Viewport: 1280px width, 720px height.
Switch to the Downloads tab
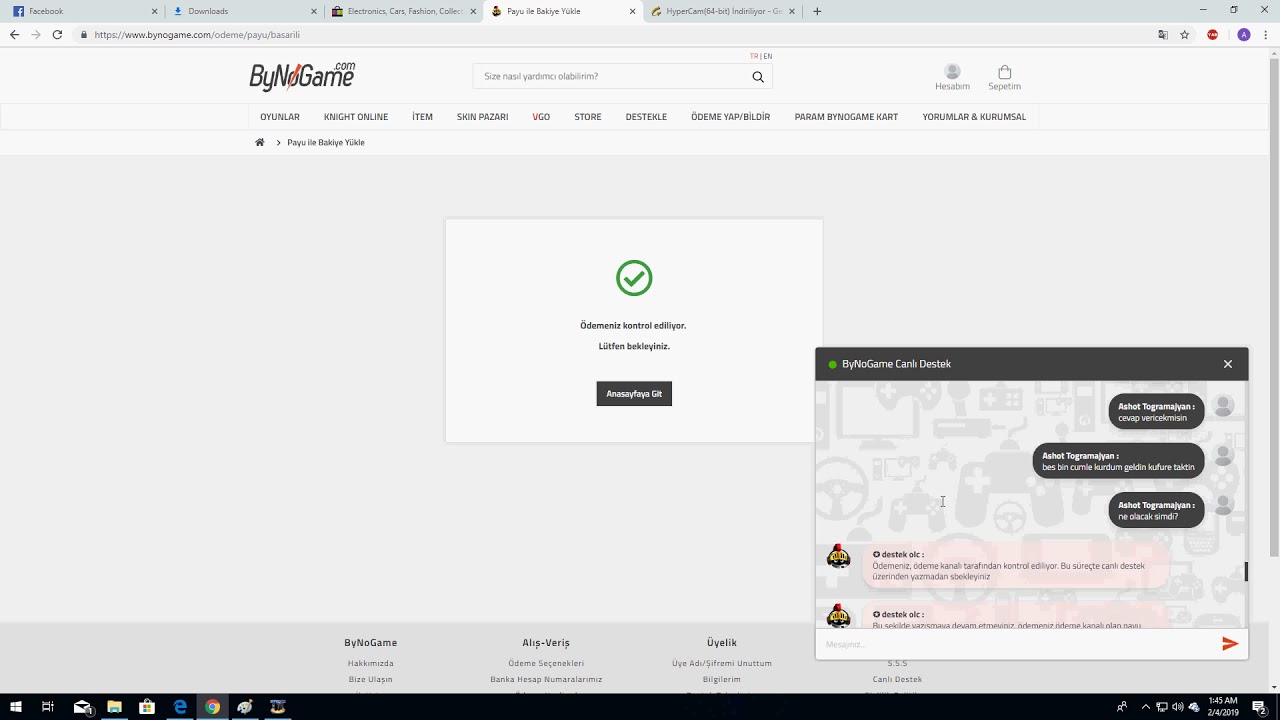click(244, 11)
